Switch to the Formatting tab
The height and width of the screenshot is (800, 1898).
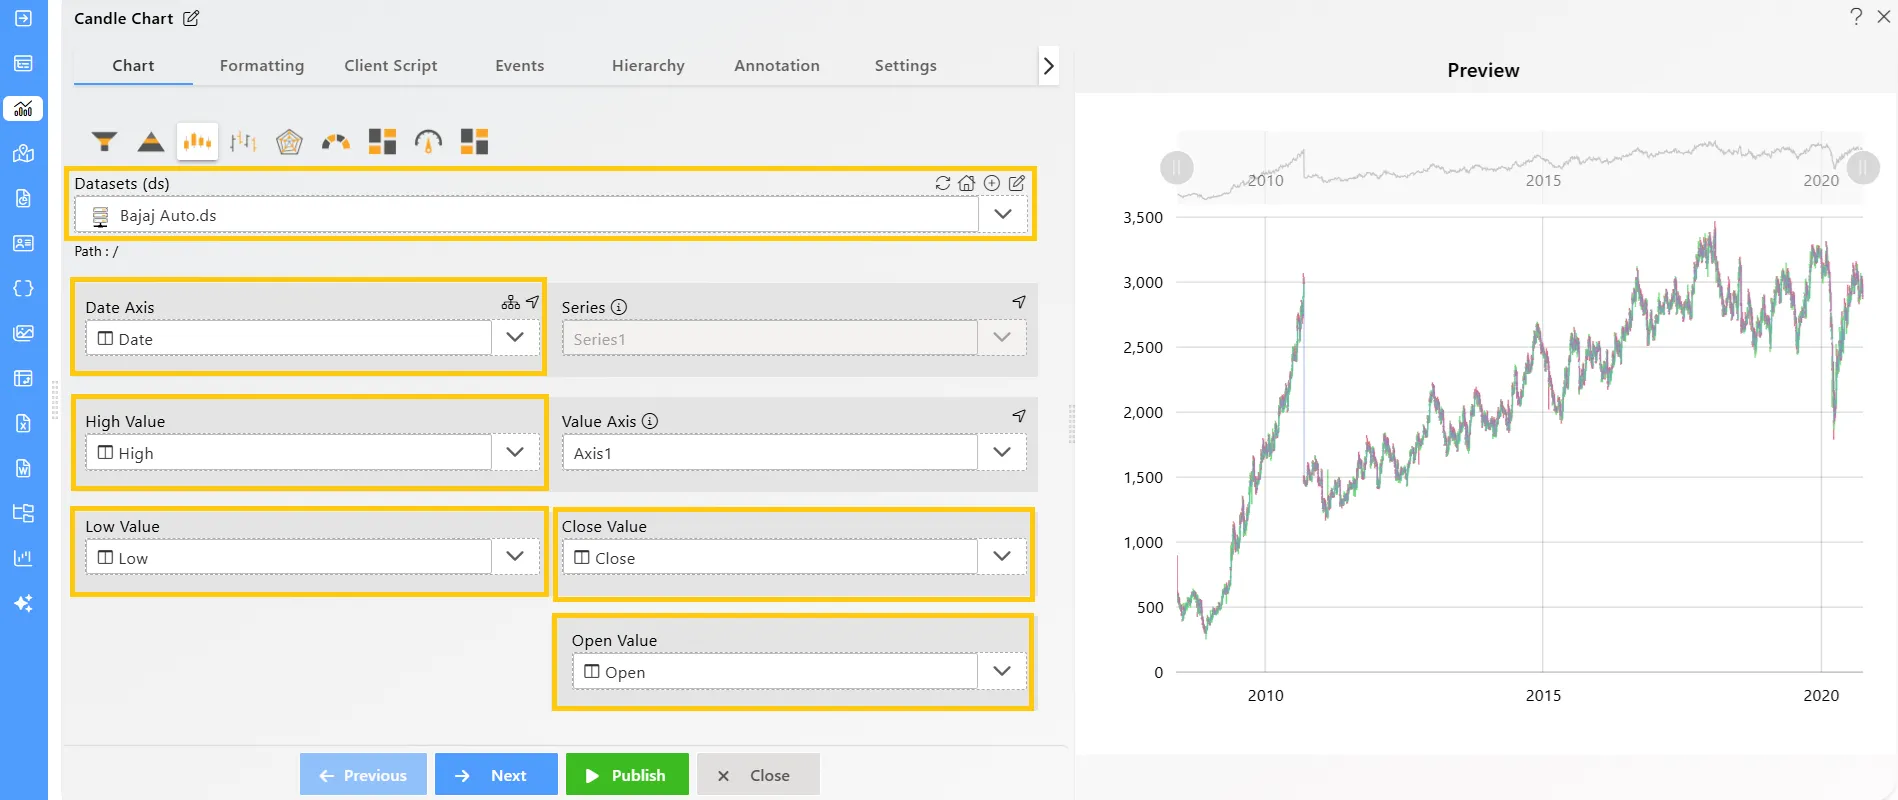262,65
